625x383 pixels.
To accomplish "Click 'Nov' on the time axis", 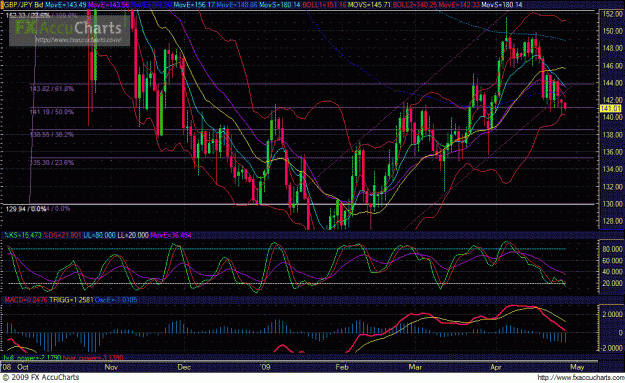I will tap(110, 367).
